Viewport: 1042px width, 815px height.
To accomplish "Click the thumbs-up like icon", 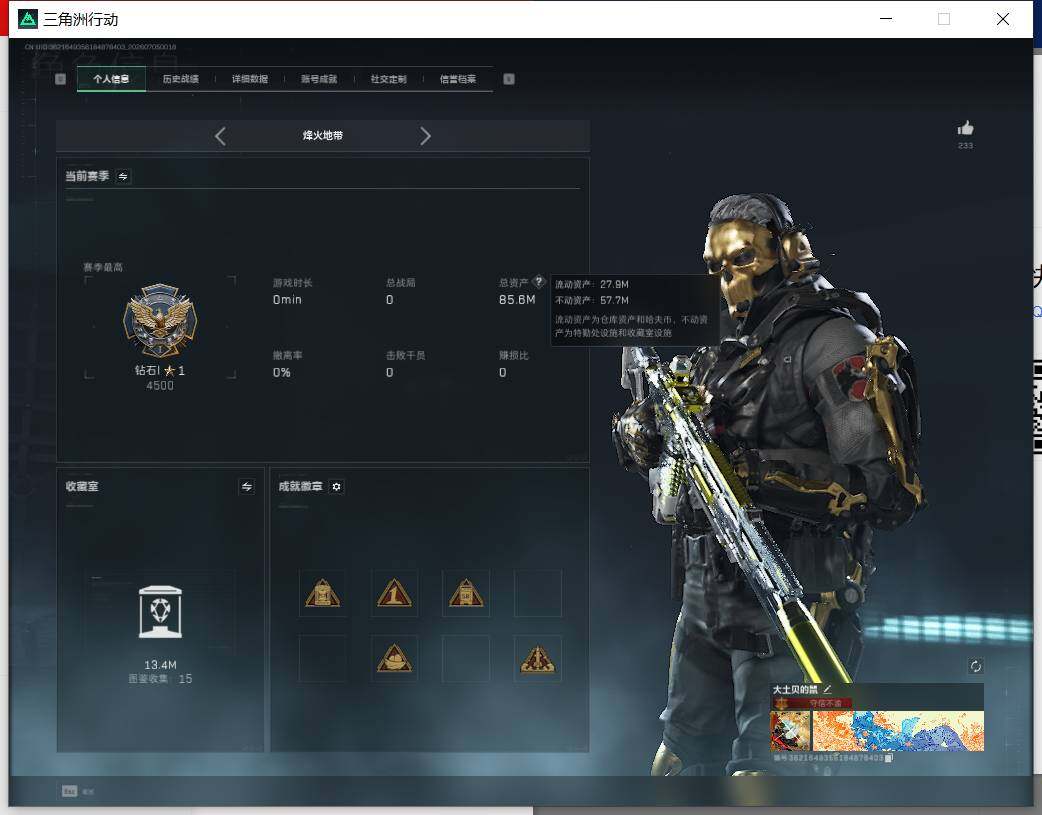I will pyautogui.click(x=965, y=128).
